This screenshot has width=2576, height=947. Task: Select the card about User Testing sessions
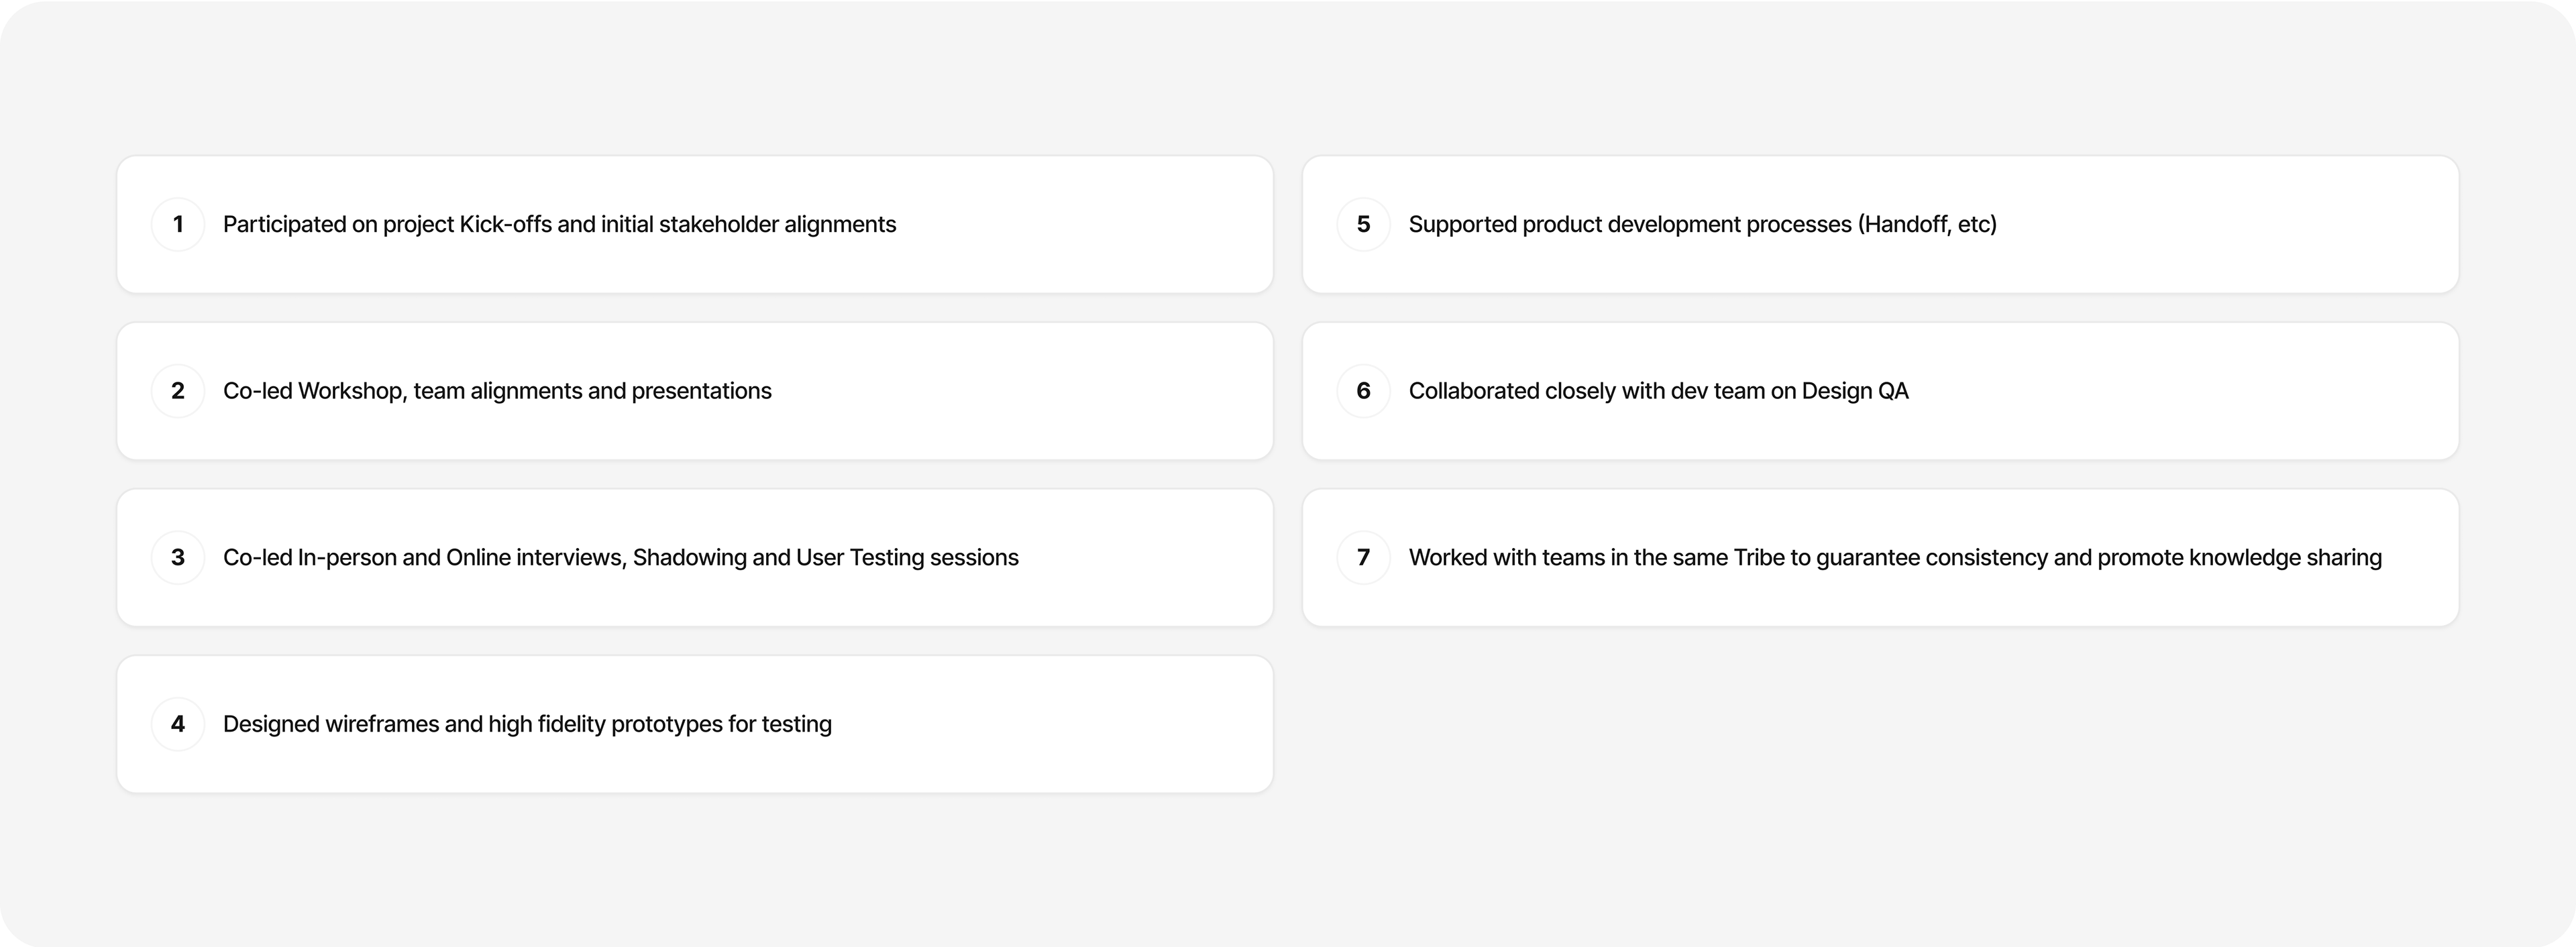coord(695,557)
